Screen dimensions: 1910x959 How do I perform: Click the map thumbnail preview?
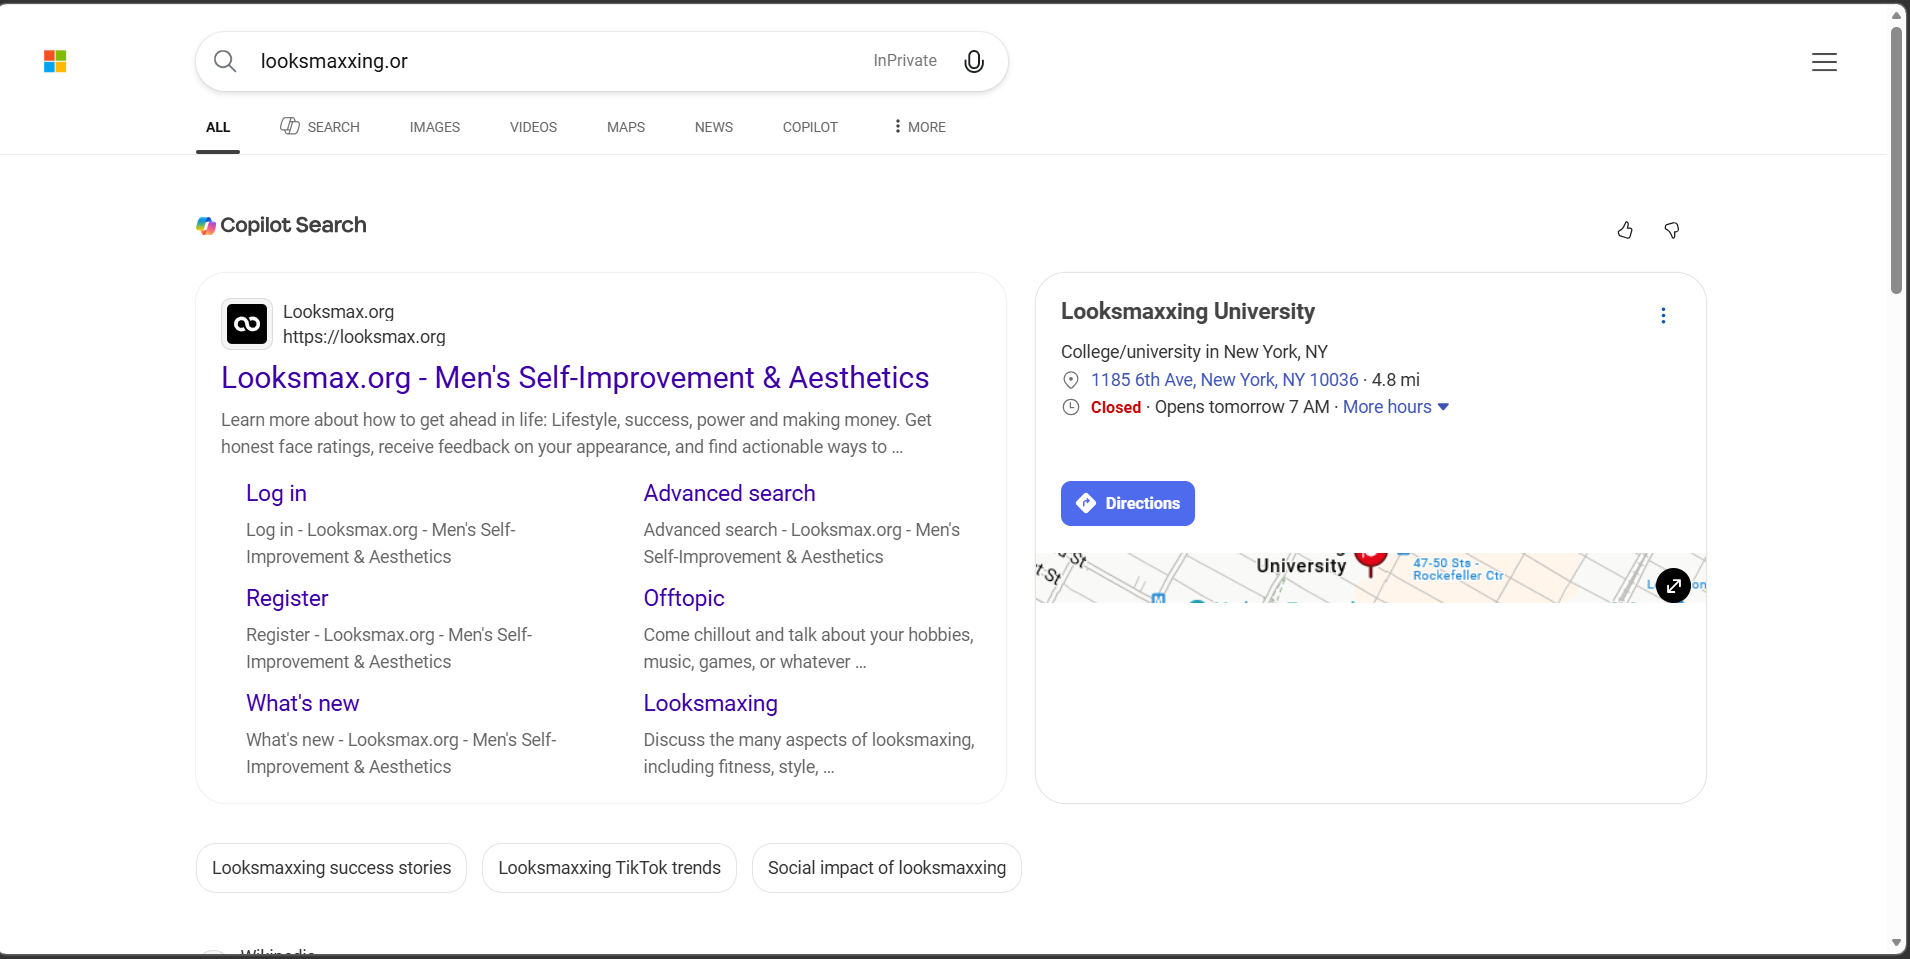click(x=1370, y=578)
